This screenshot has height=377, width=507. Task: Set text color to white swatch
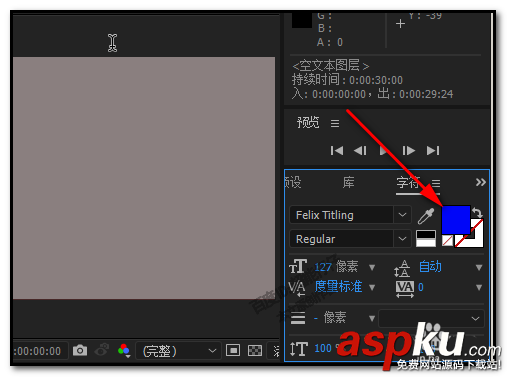click(426, 243)
